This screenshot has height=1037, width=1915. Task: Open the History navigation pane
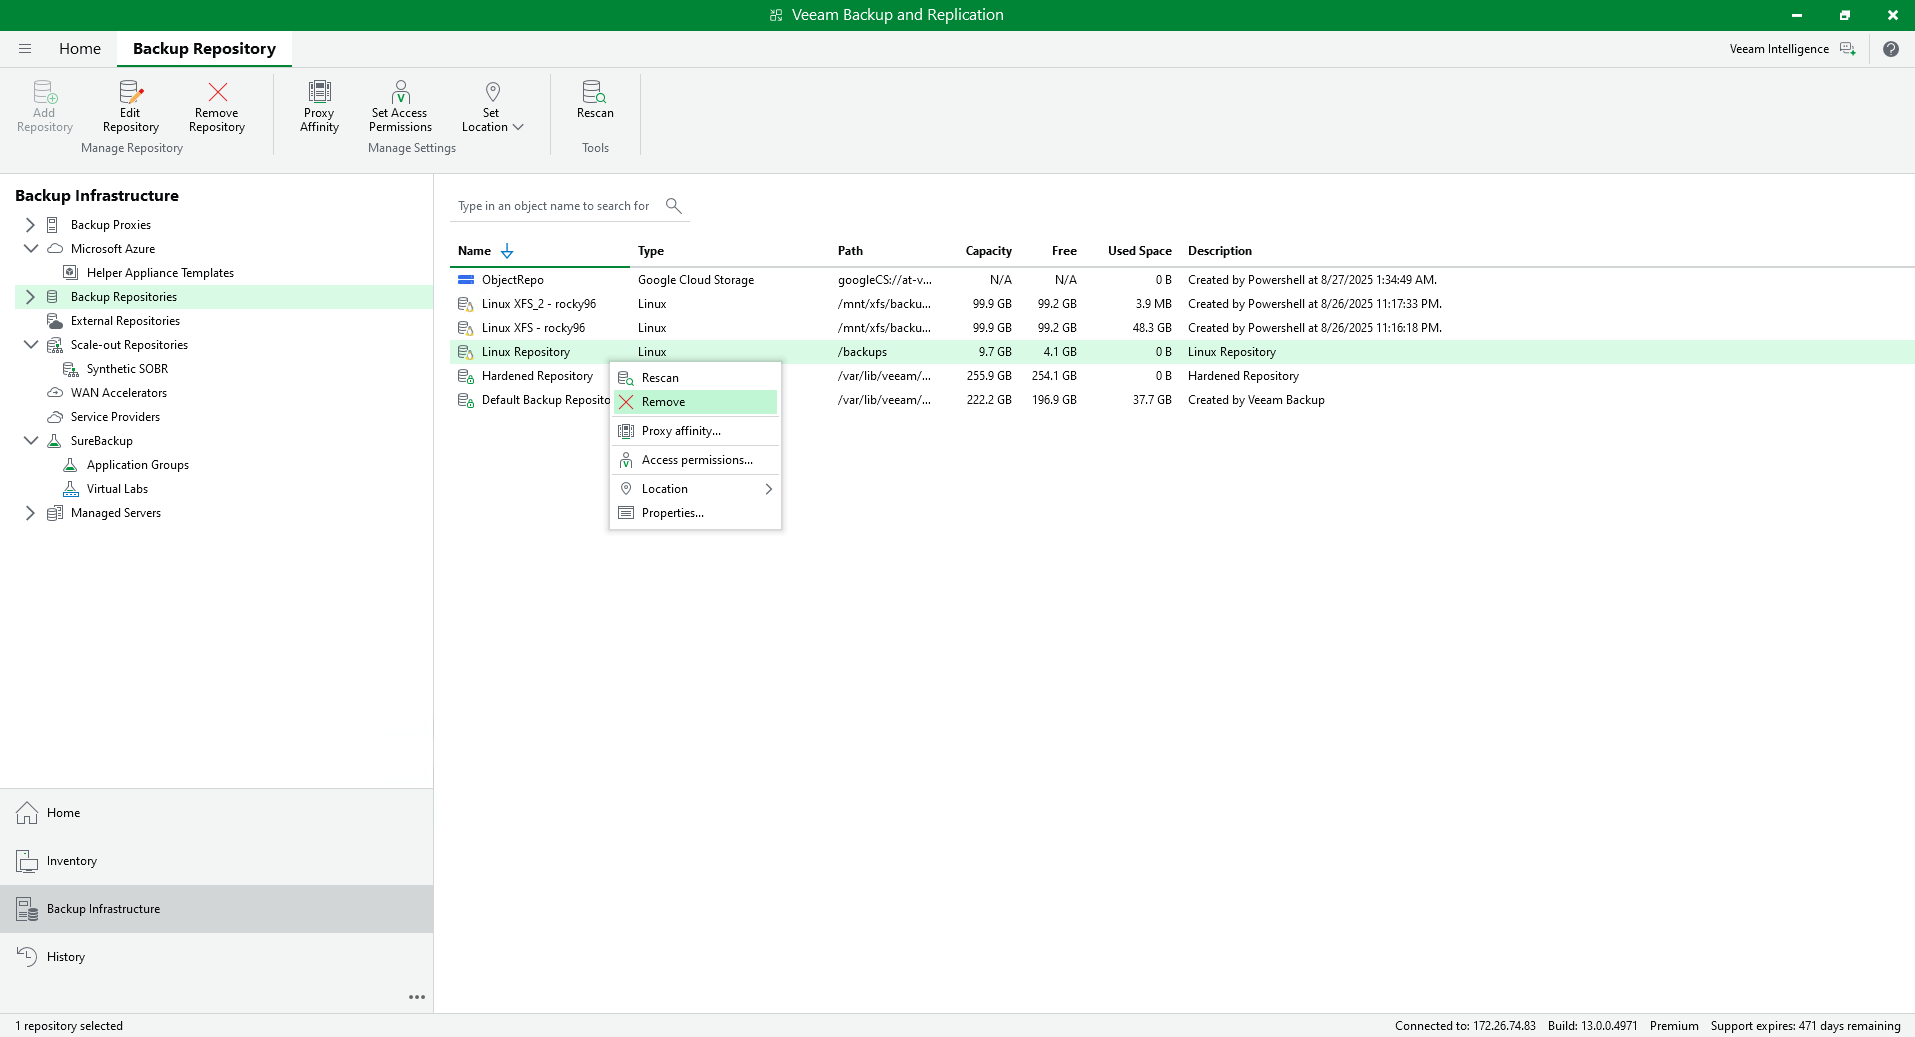217,957
